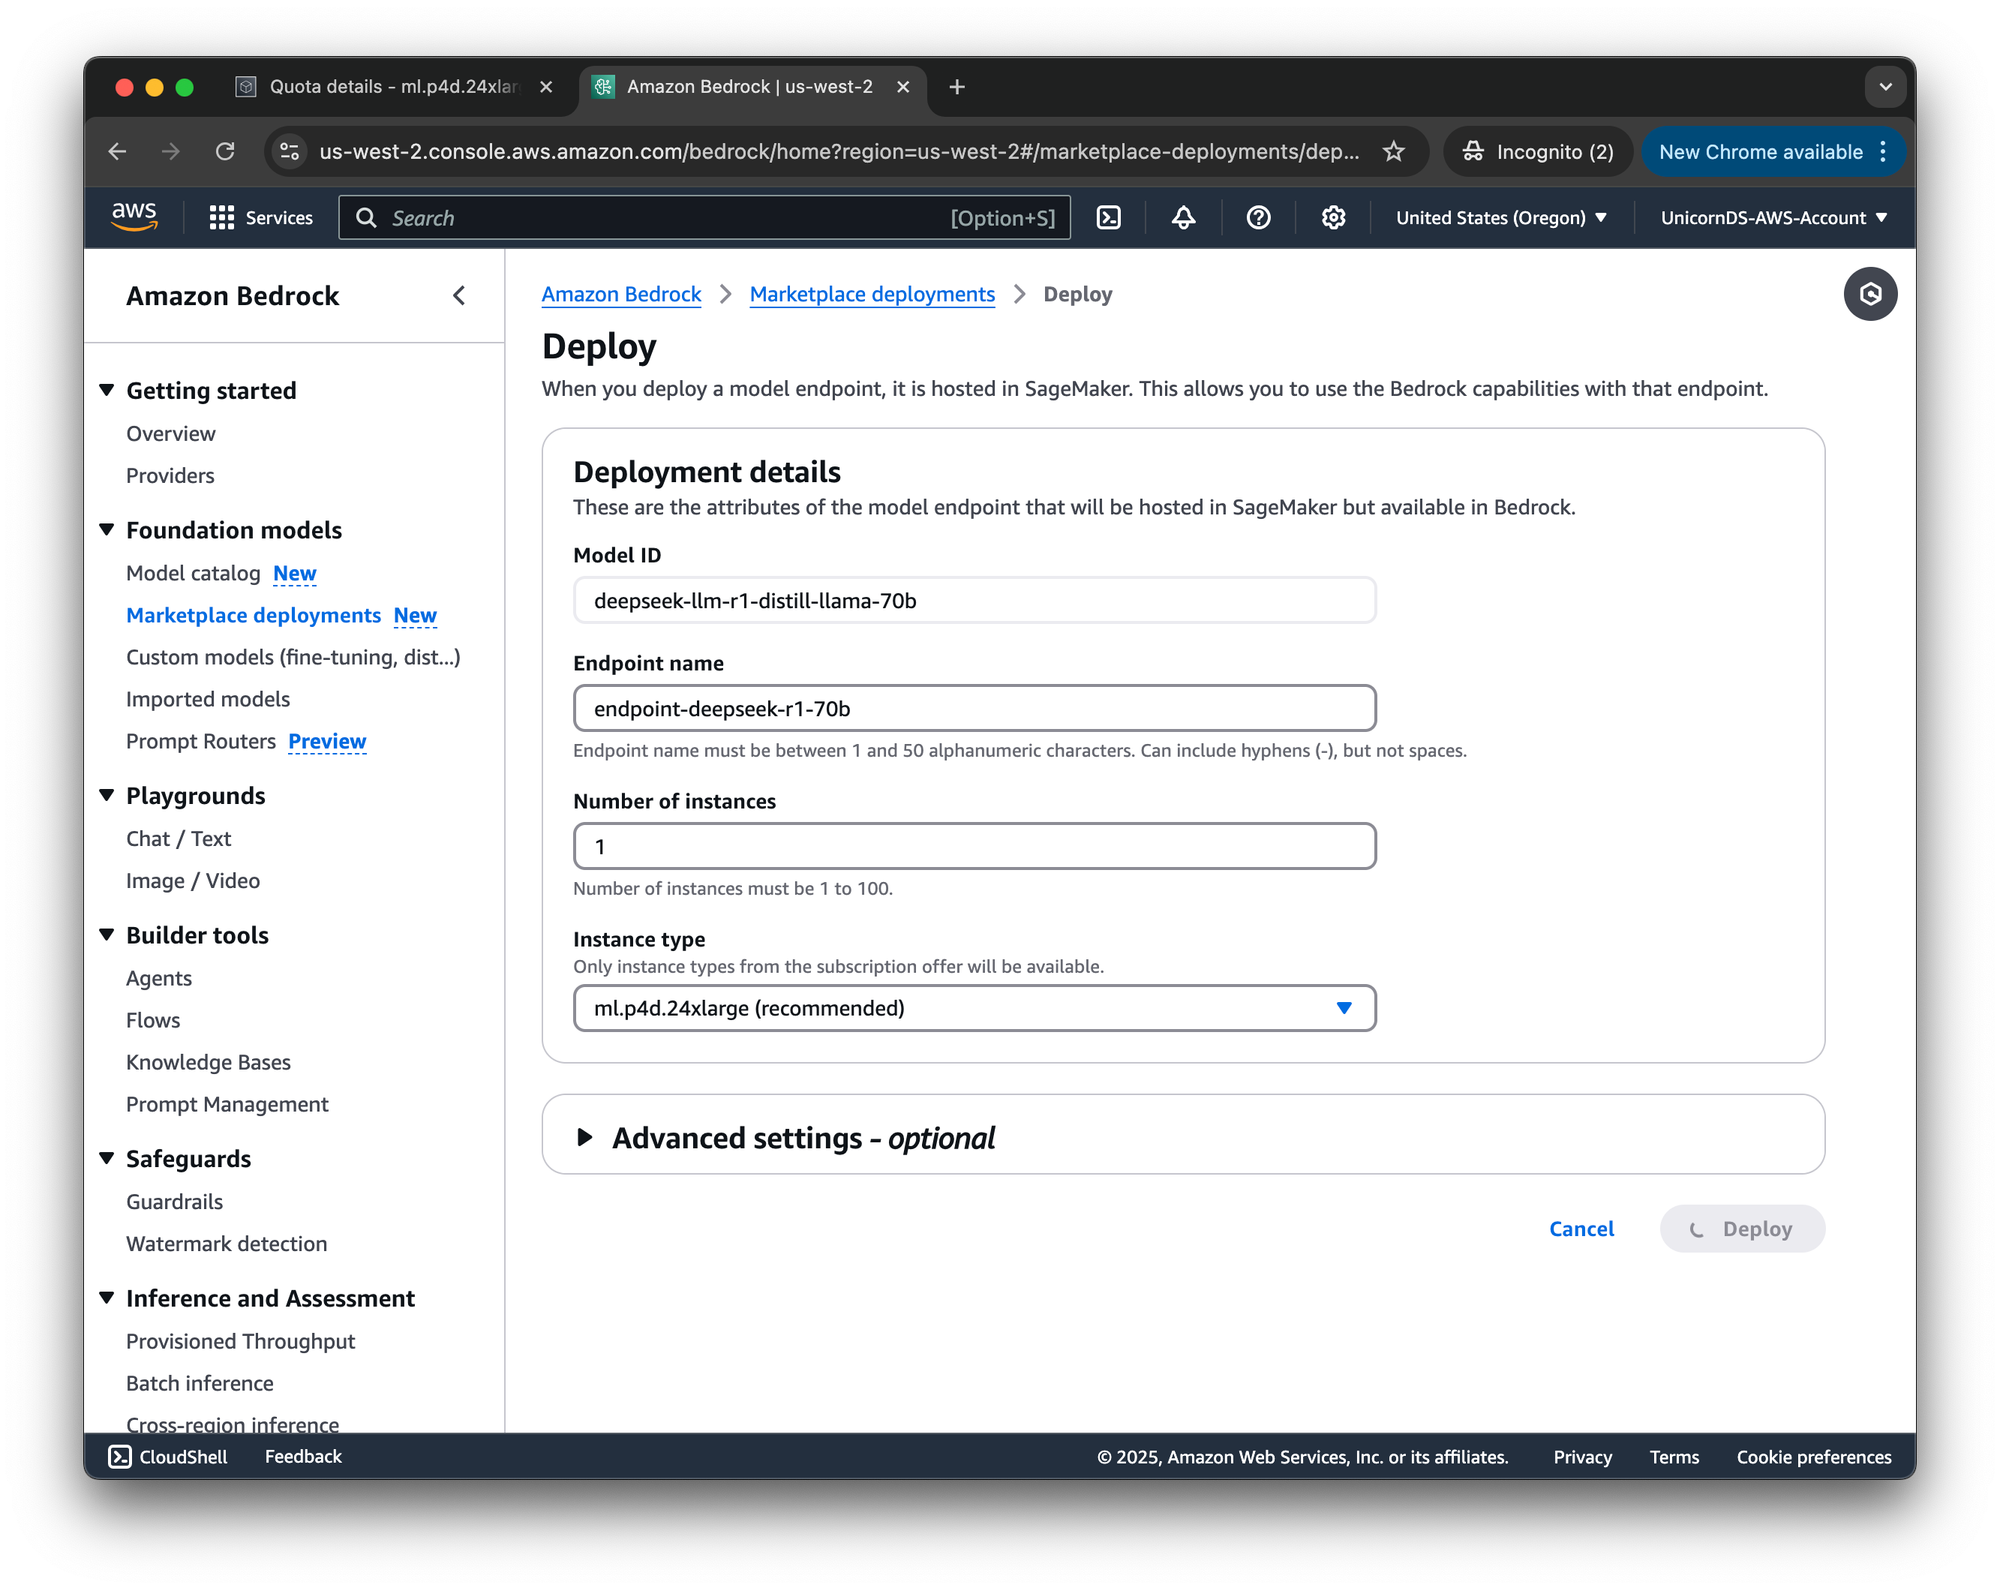Open the United States (Oregon) region menu

pos(1500,217)
